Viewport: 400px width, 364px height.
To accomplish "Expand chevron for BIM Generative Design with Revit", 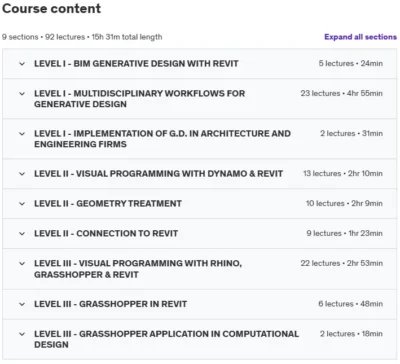I will pyautogui.click(x=22, y=64).
